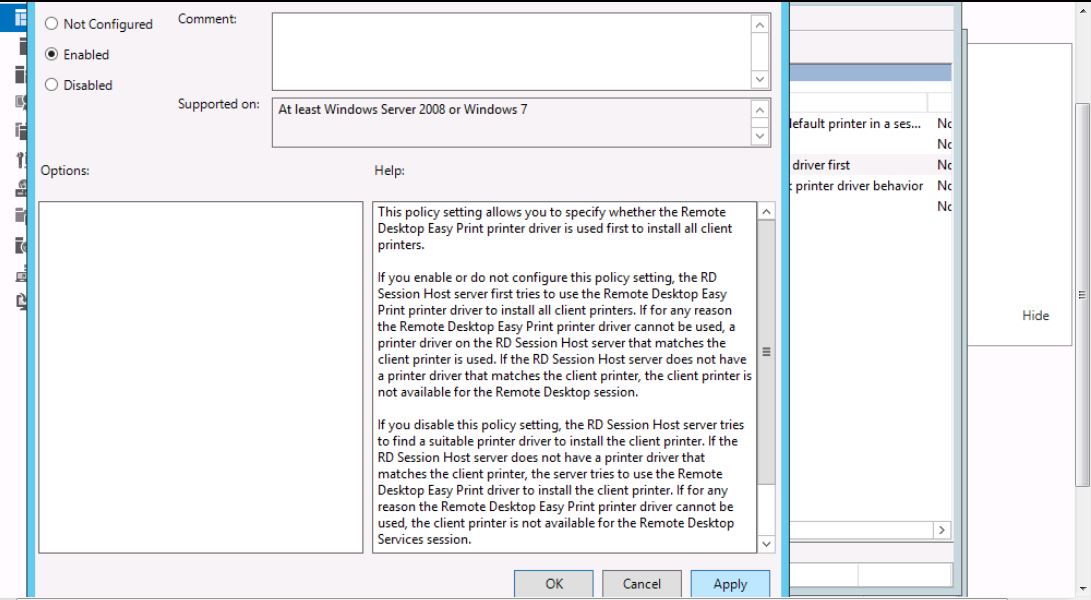Viewport: 1091px width, 600px height.
Task: Click the policy list horizontal scroll right arrow
Action: 941,530
